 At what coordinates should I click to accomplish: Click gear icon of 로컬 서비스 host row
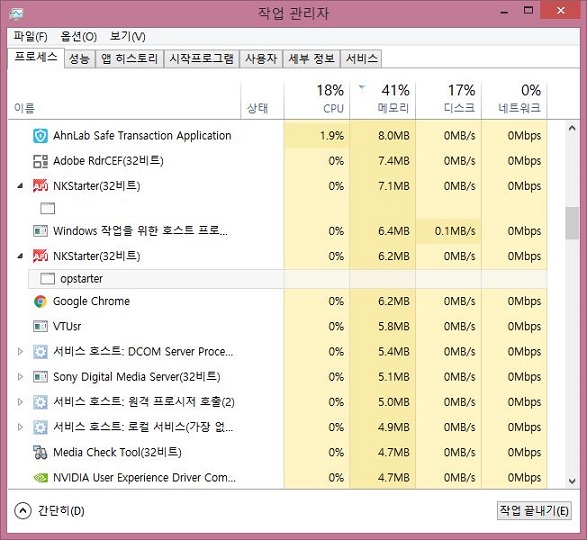(x=40, y=427)
